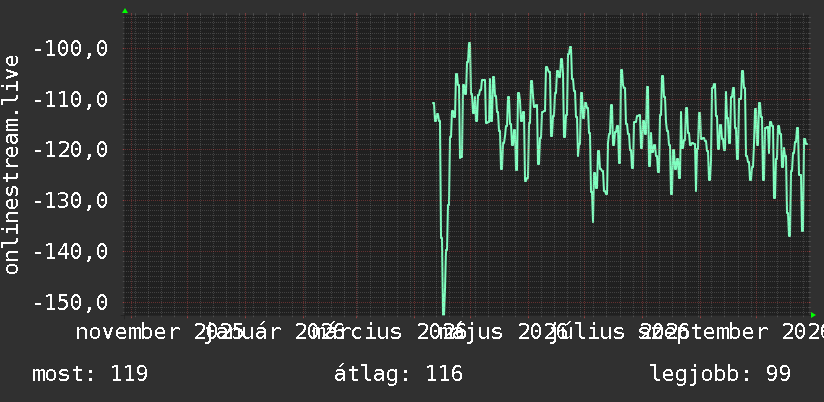Select the -120,0 y-axis label
This screenshot has height=402, width=824.
click(x=70, y=150)
